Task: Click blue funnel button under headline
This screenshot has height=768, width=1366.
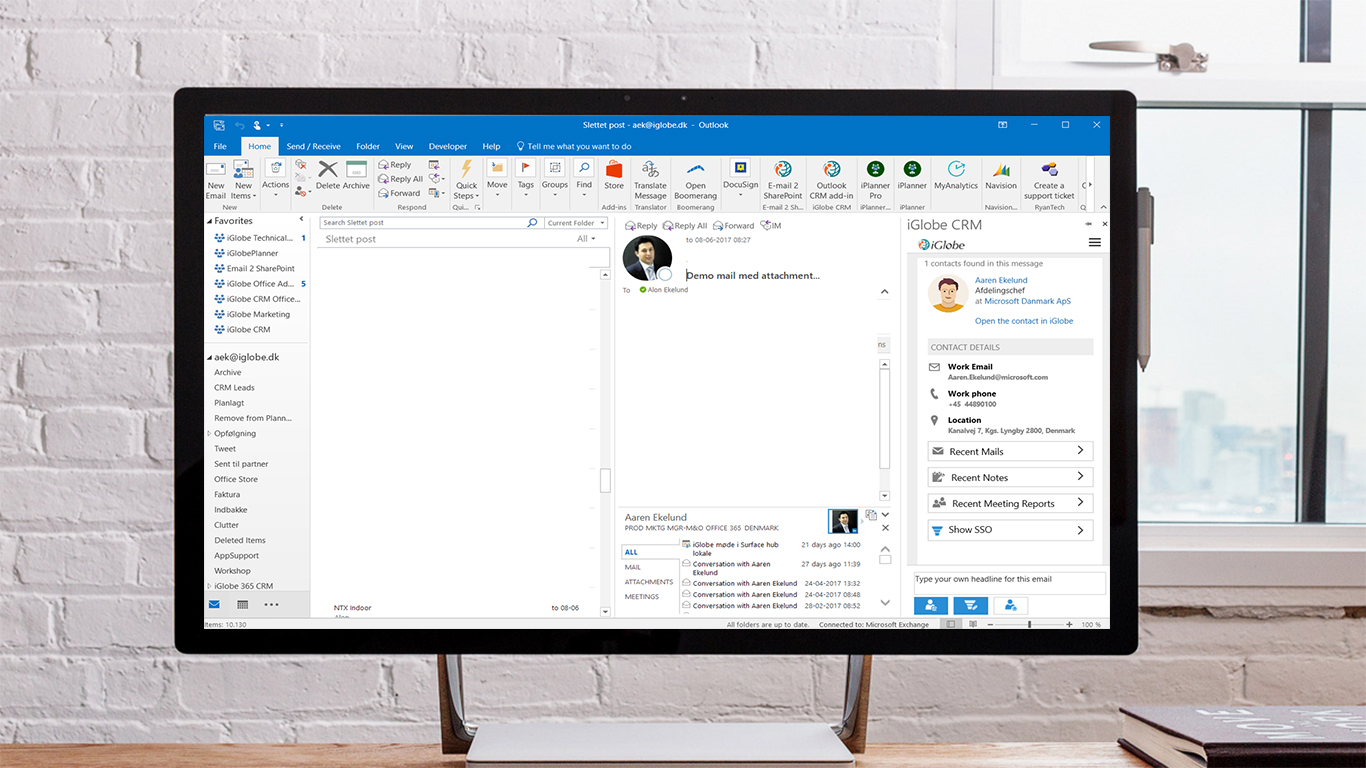Action: 970,605
